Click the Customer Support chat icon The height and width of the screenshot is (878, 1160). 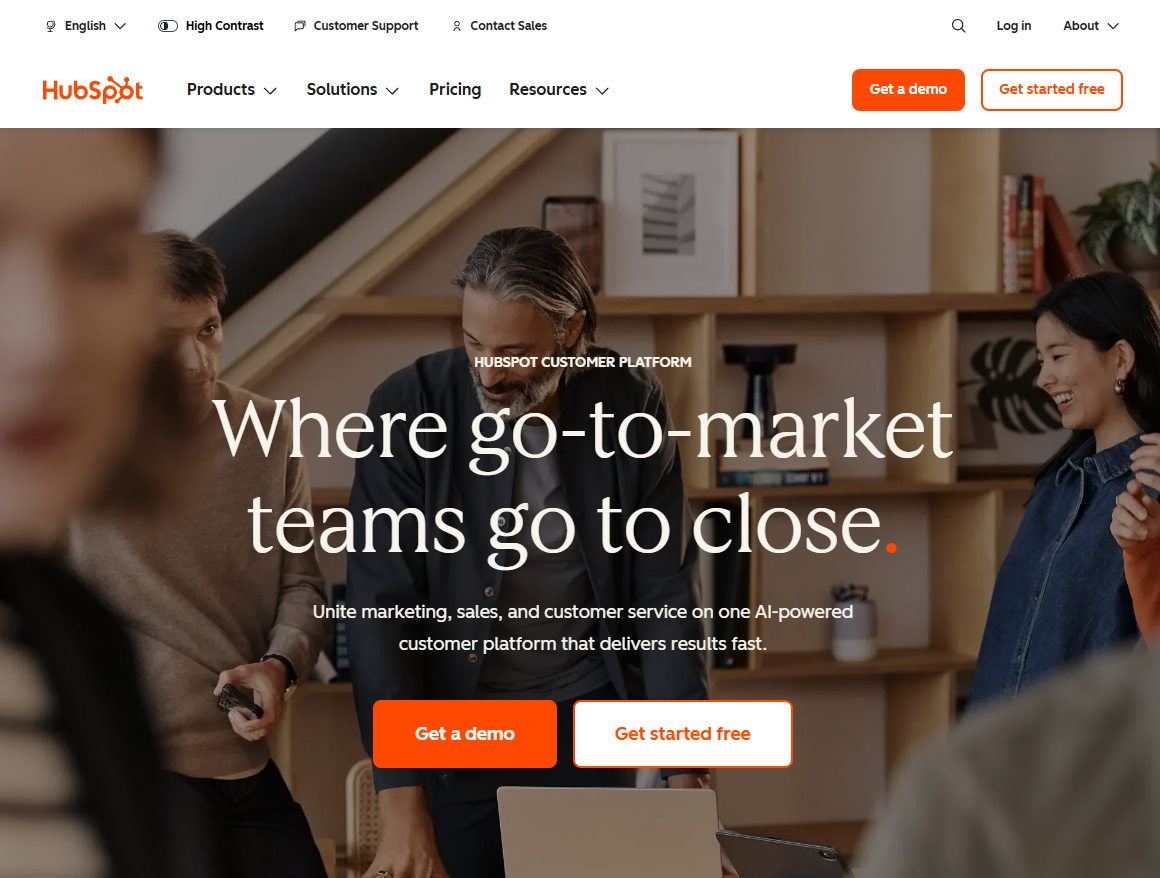[300, 26]
